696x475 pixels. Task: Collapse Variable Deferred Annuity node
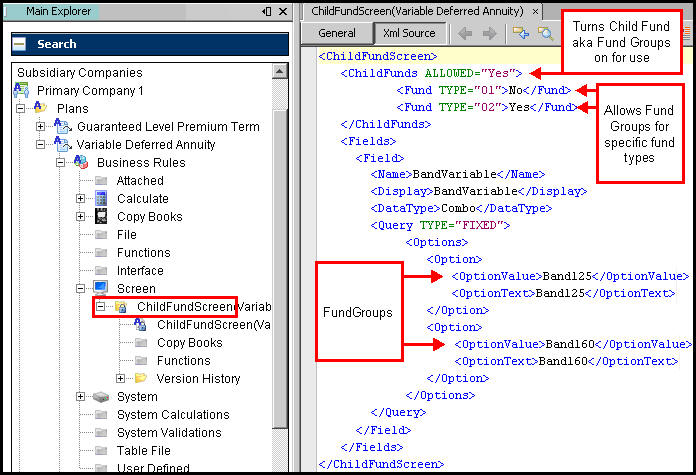(x=40, y=145)
